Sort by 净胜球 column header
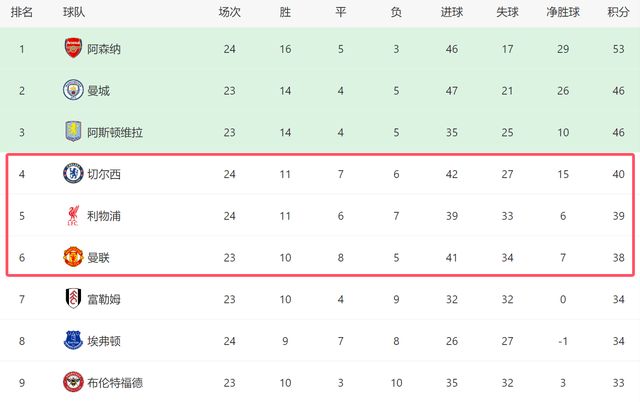Viewport: 640px width, 402px height. 563,13
